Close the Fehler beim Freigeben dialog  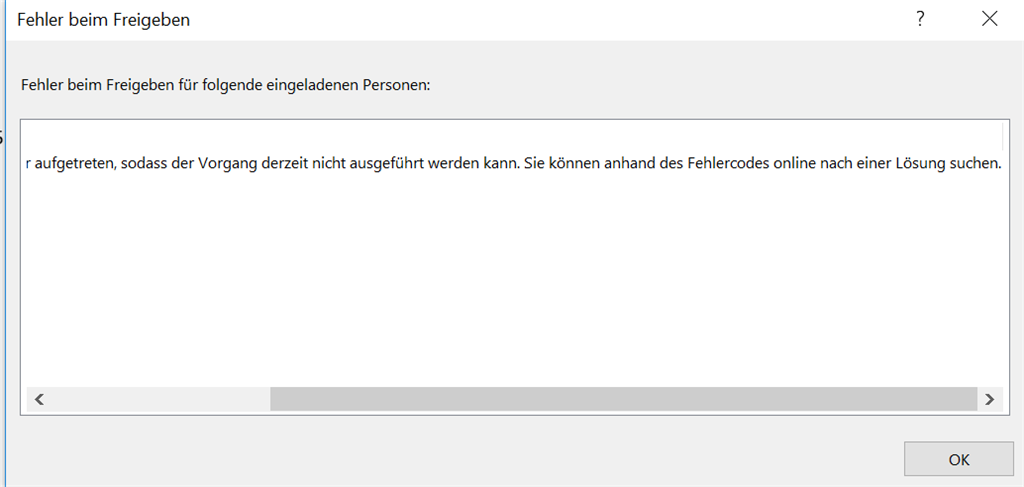[989, 20]
